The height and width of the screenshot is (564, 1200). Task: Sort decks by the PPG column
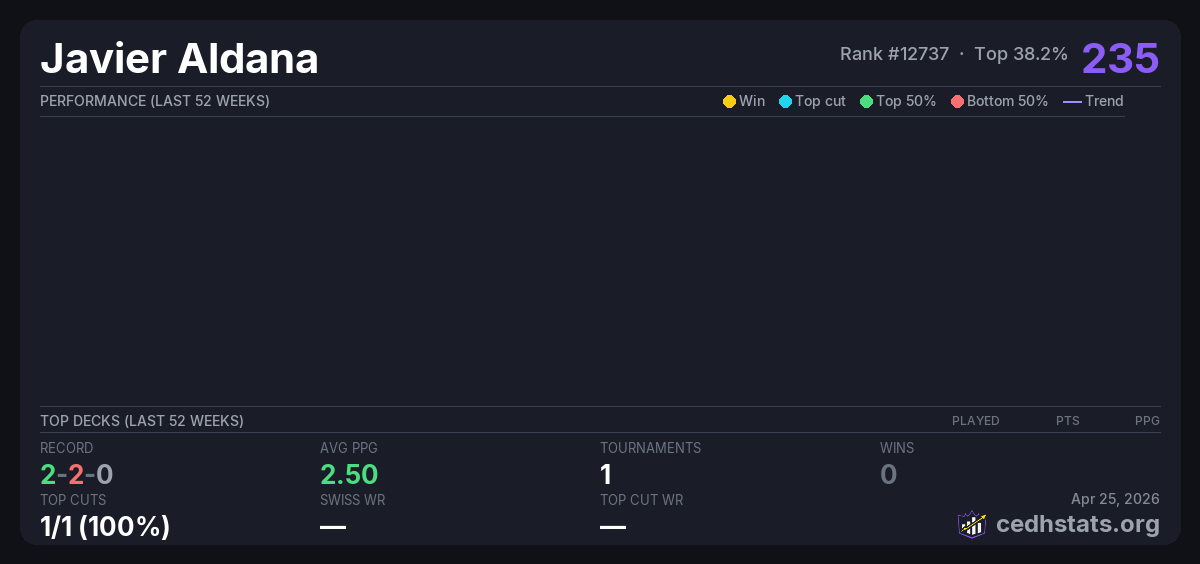coord(1147,421)
